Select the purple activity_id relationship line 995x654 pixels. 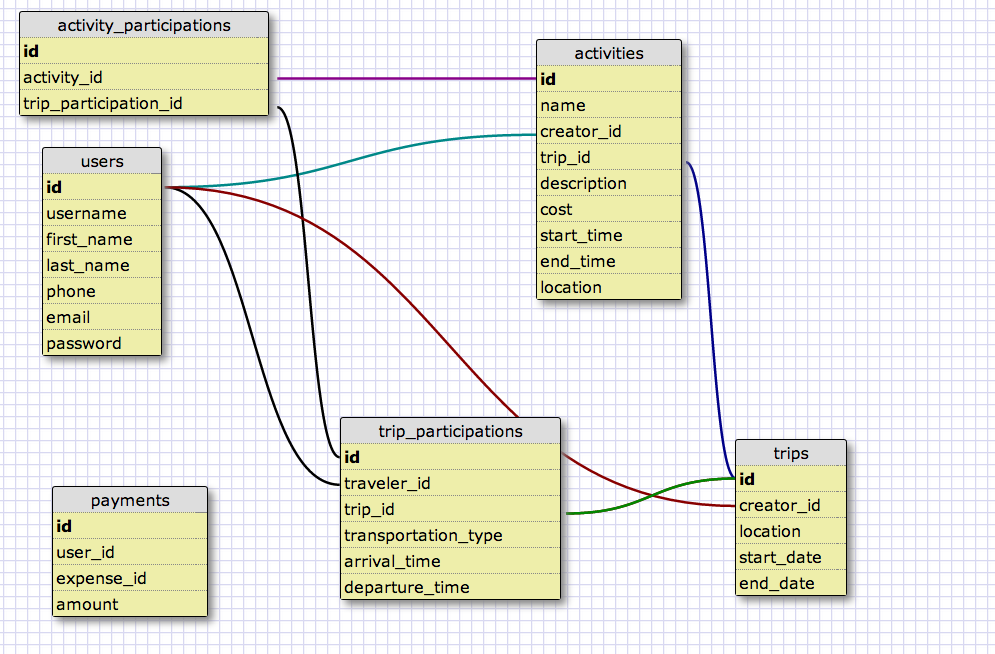click(x=406, y=79)
